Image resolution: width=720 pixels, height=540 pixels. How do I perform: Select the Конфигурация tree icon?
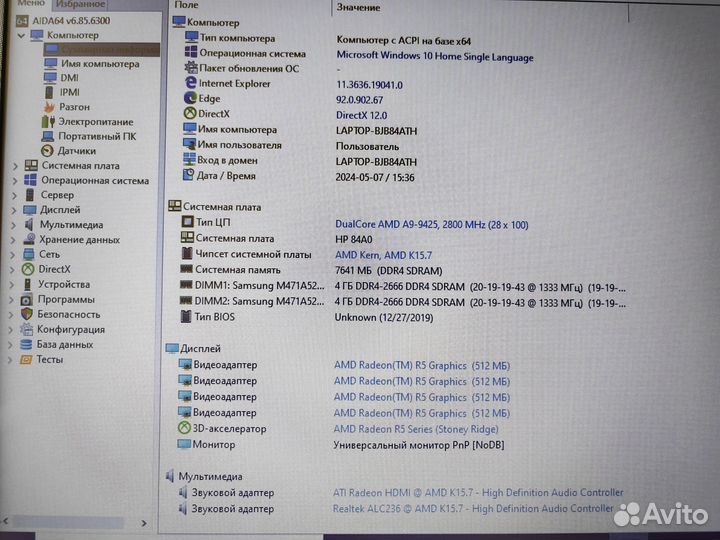(x=26, y=329)
